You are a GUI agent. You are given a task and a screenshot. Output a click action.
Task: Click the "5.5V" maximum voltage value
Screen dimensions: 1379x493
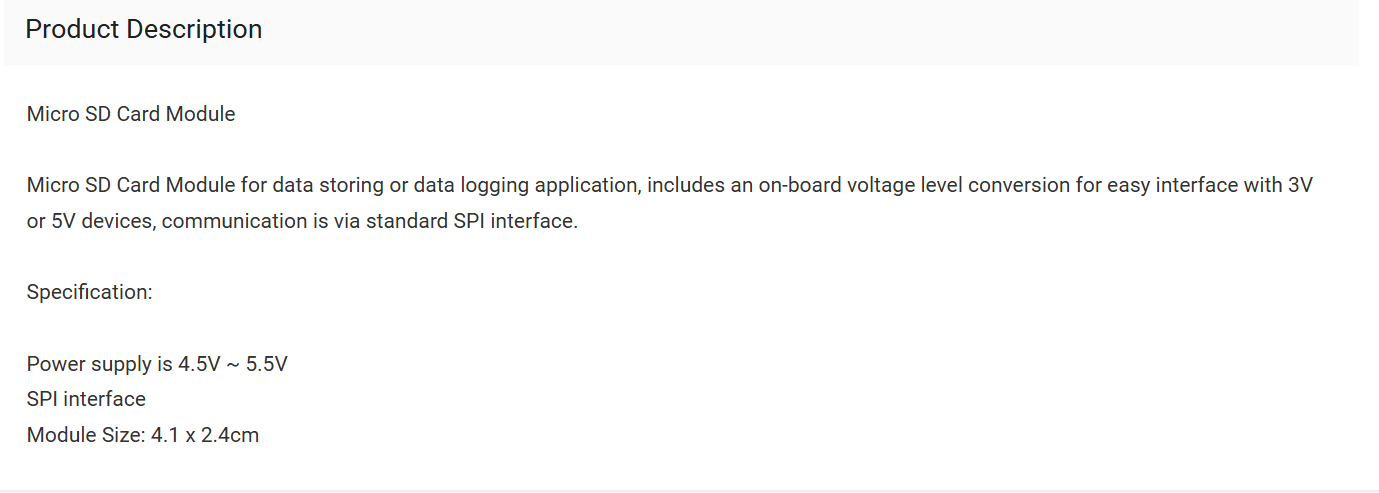[267, 364]
